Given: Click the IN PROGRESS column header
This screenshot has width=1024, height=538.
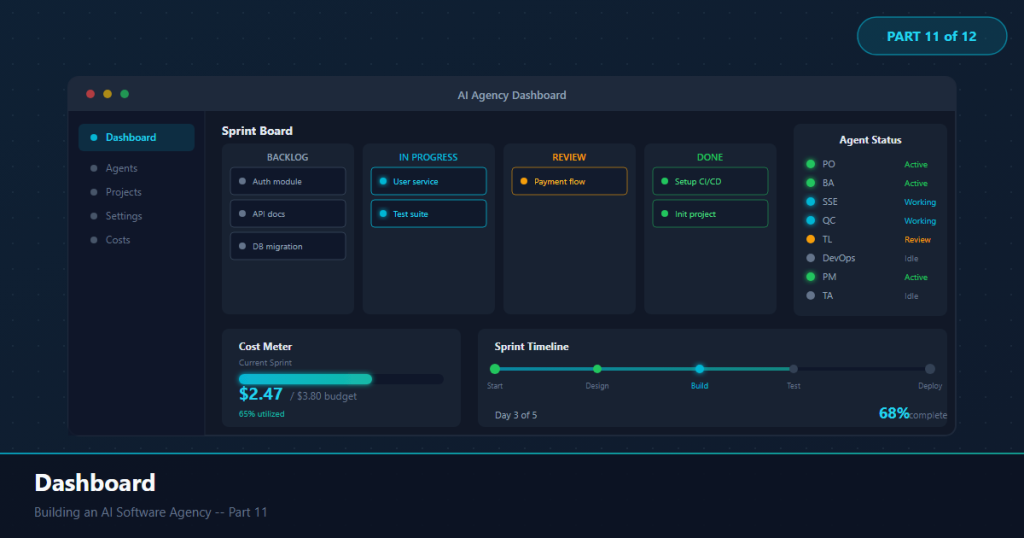Looking at the screenshot, I should coord(428,157).
